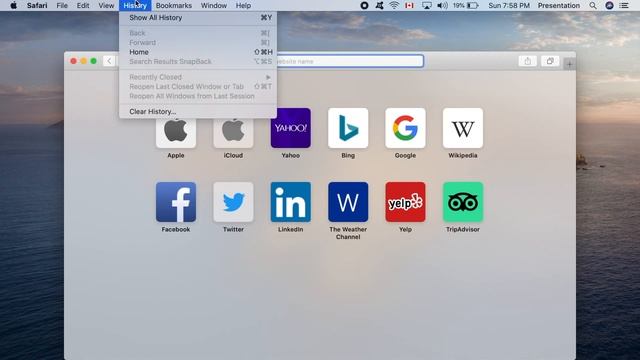The width and height of the screenshot is (640, 360).
Task: Open the volume control in menu bar
Action: 442,6
